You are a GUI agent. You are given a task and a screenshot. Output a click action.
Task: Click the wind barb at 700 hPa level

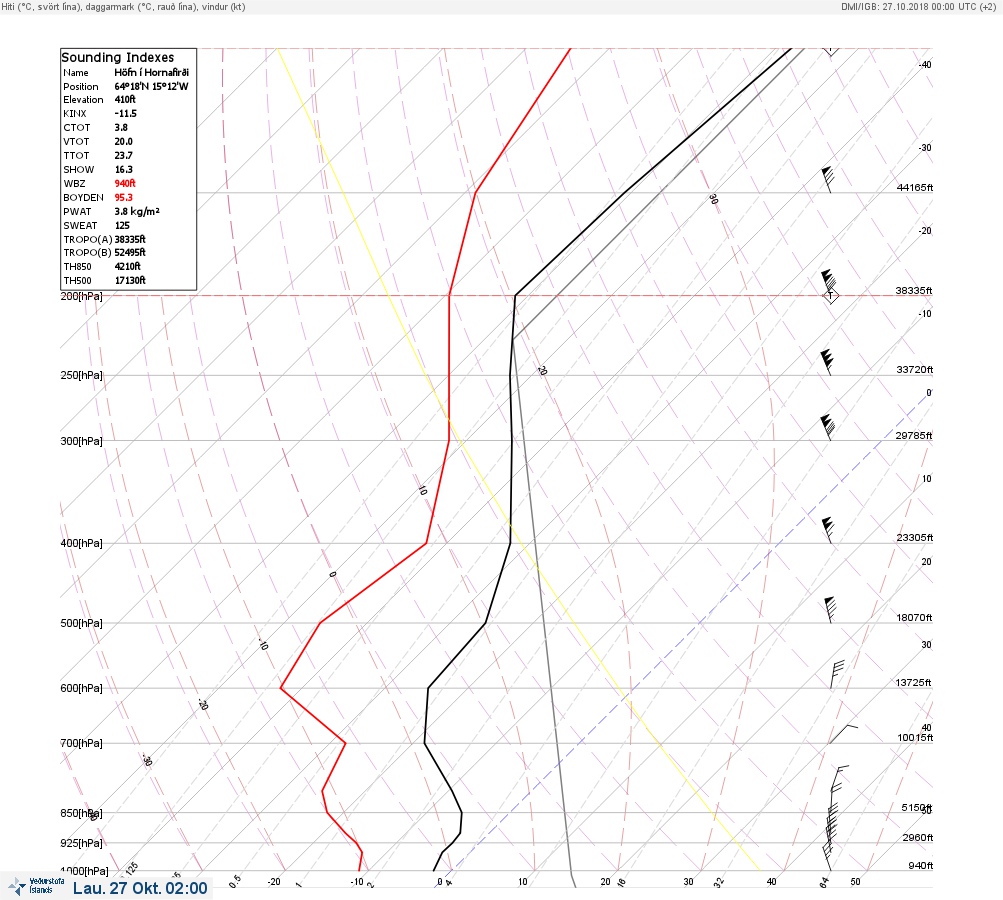click(843, 734)
